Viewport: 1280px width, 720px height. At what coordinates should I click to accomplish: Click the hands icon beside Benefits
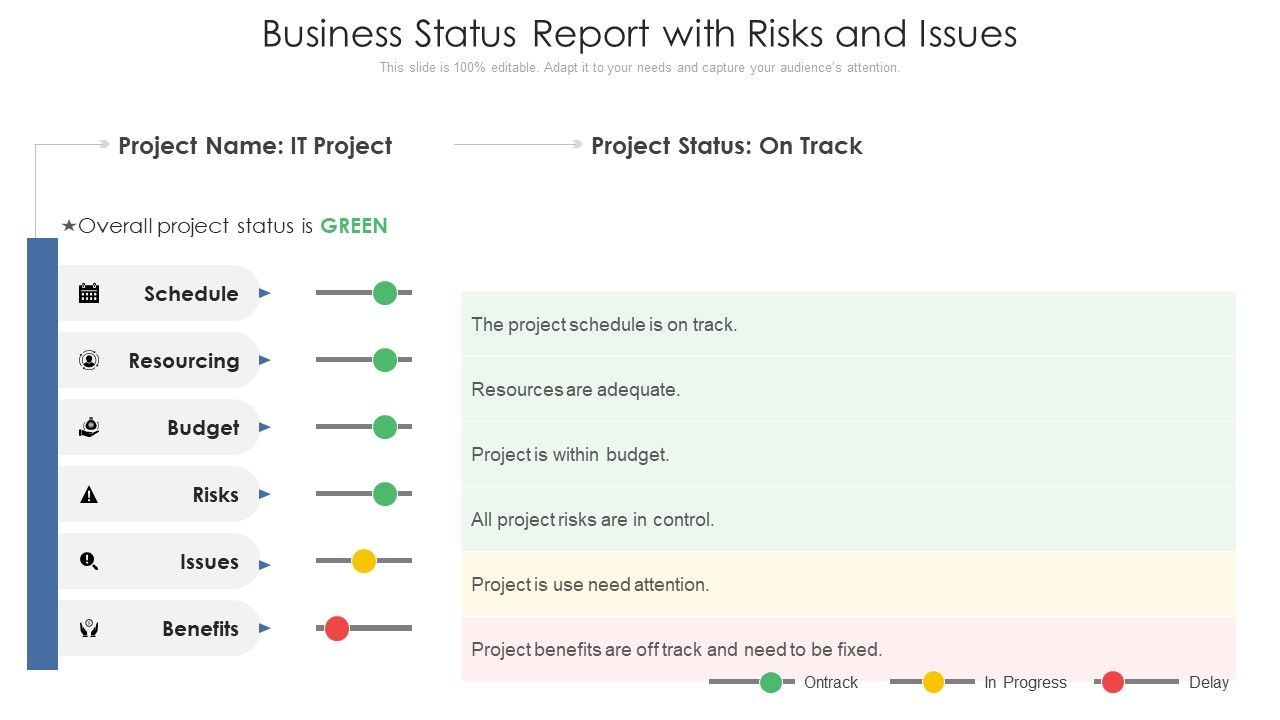coord(89,628)
